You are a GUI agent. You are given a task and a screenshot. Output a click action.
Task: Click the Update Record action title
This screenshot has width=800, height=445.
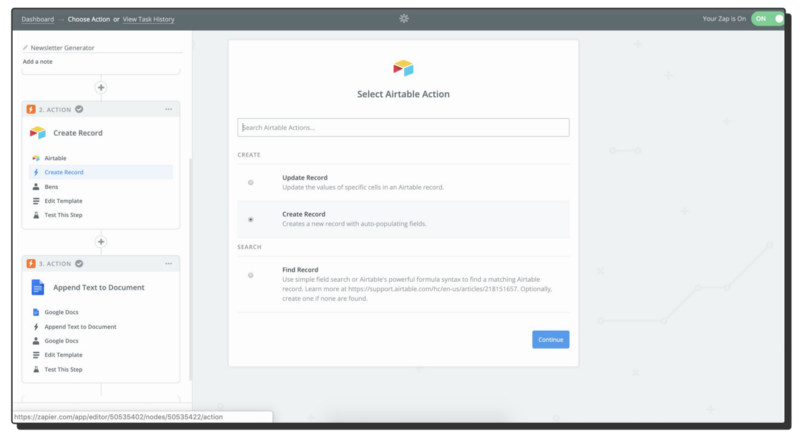[305, 178]
